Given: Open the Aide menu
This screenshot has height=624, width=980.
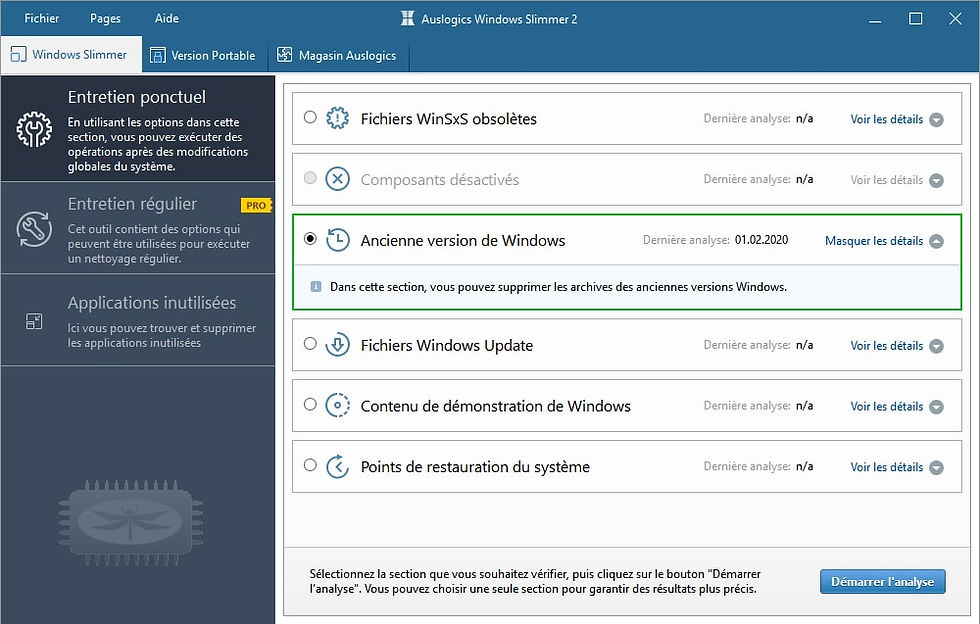Looking at the screenshot, I should point(167,18).
